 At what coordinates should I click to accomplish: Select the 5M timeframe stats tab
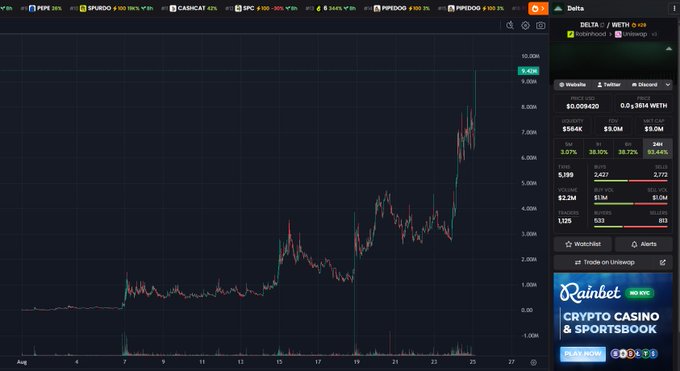coord(569,148)
